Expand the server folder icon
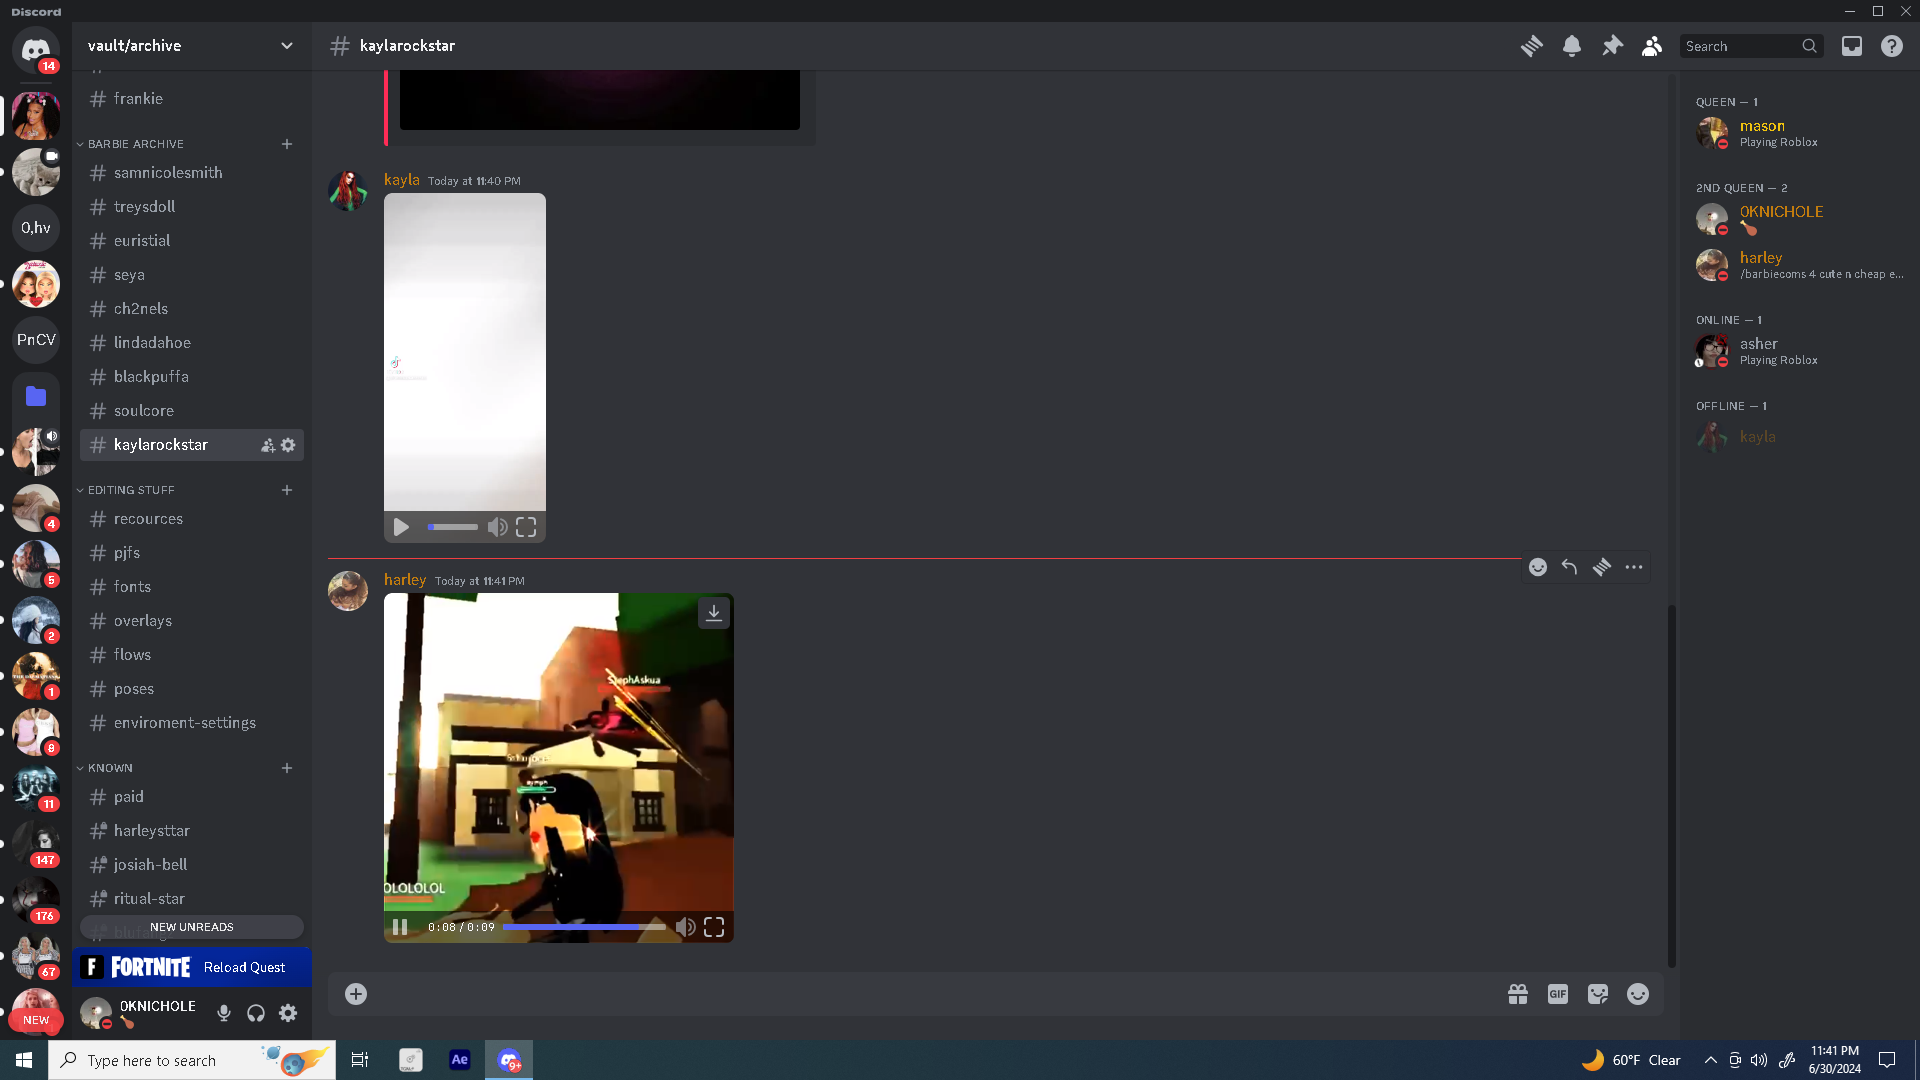The width and height of the screenshot is (1920, 1080). pyautogui.click(x=36, y=396)
